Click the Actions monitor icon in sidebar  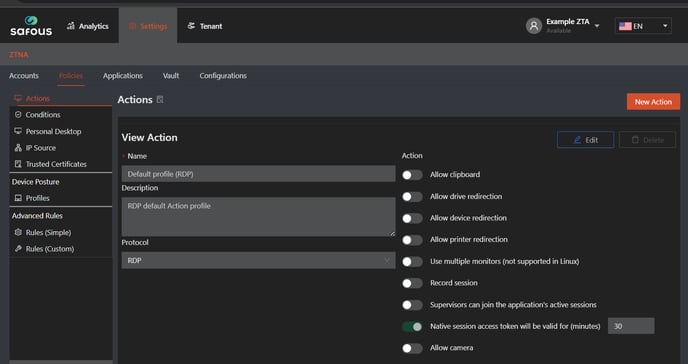(x=18, y=98)
